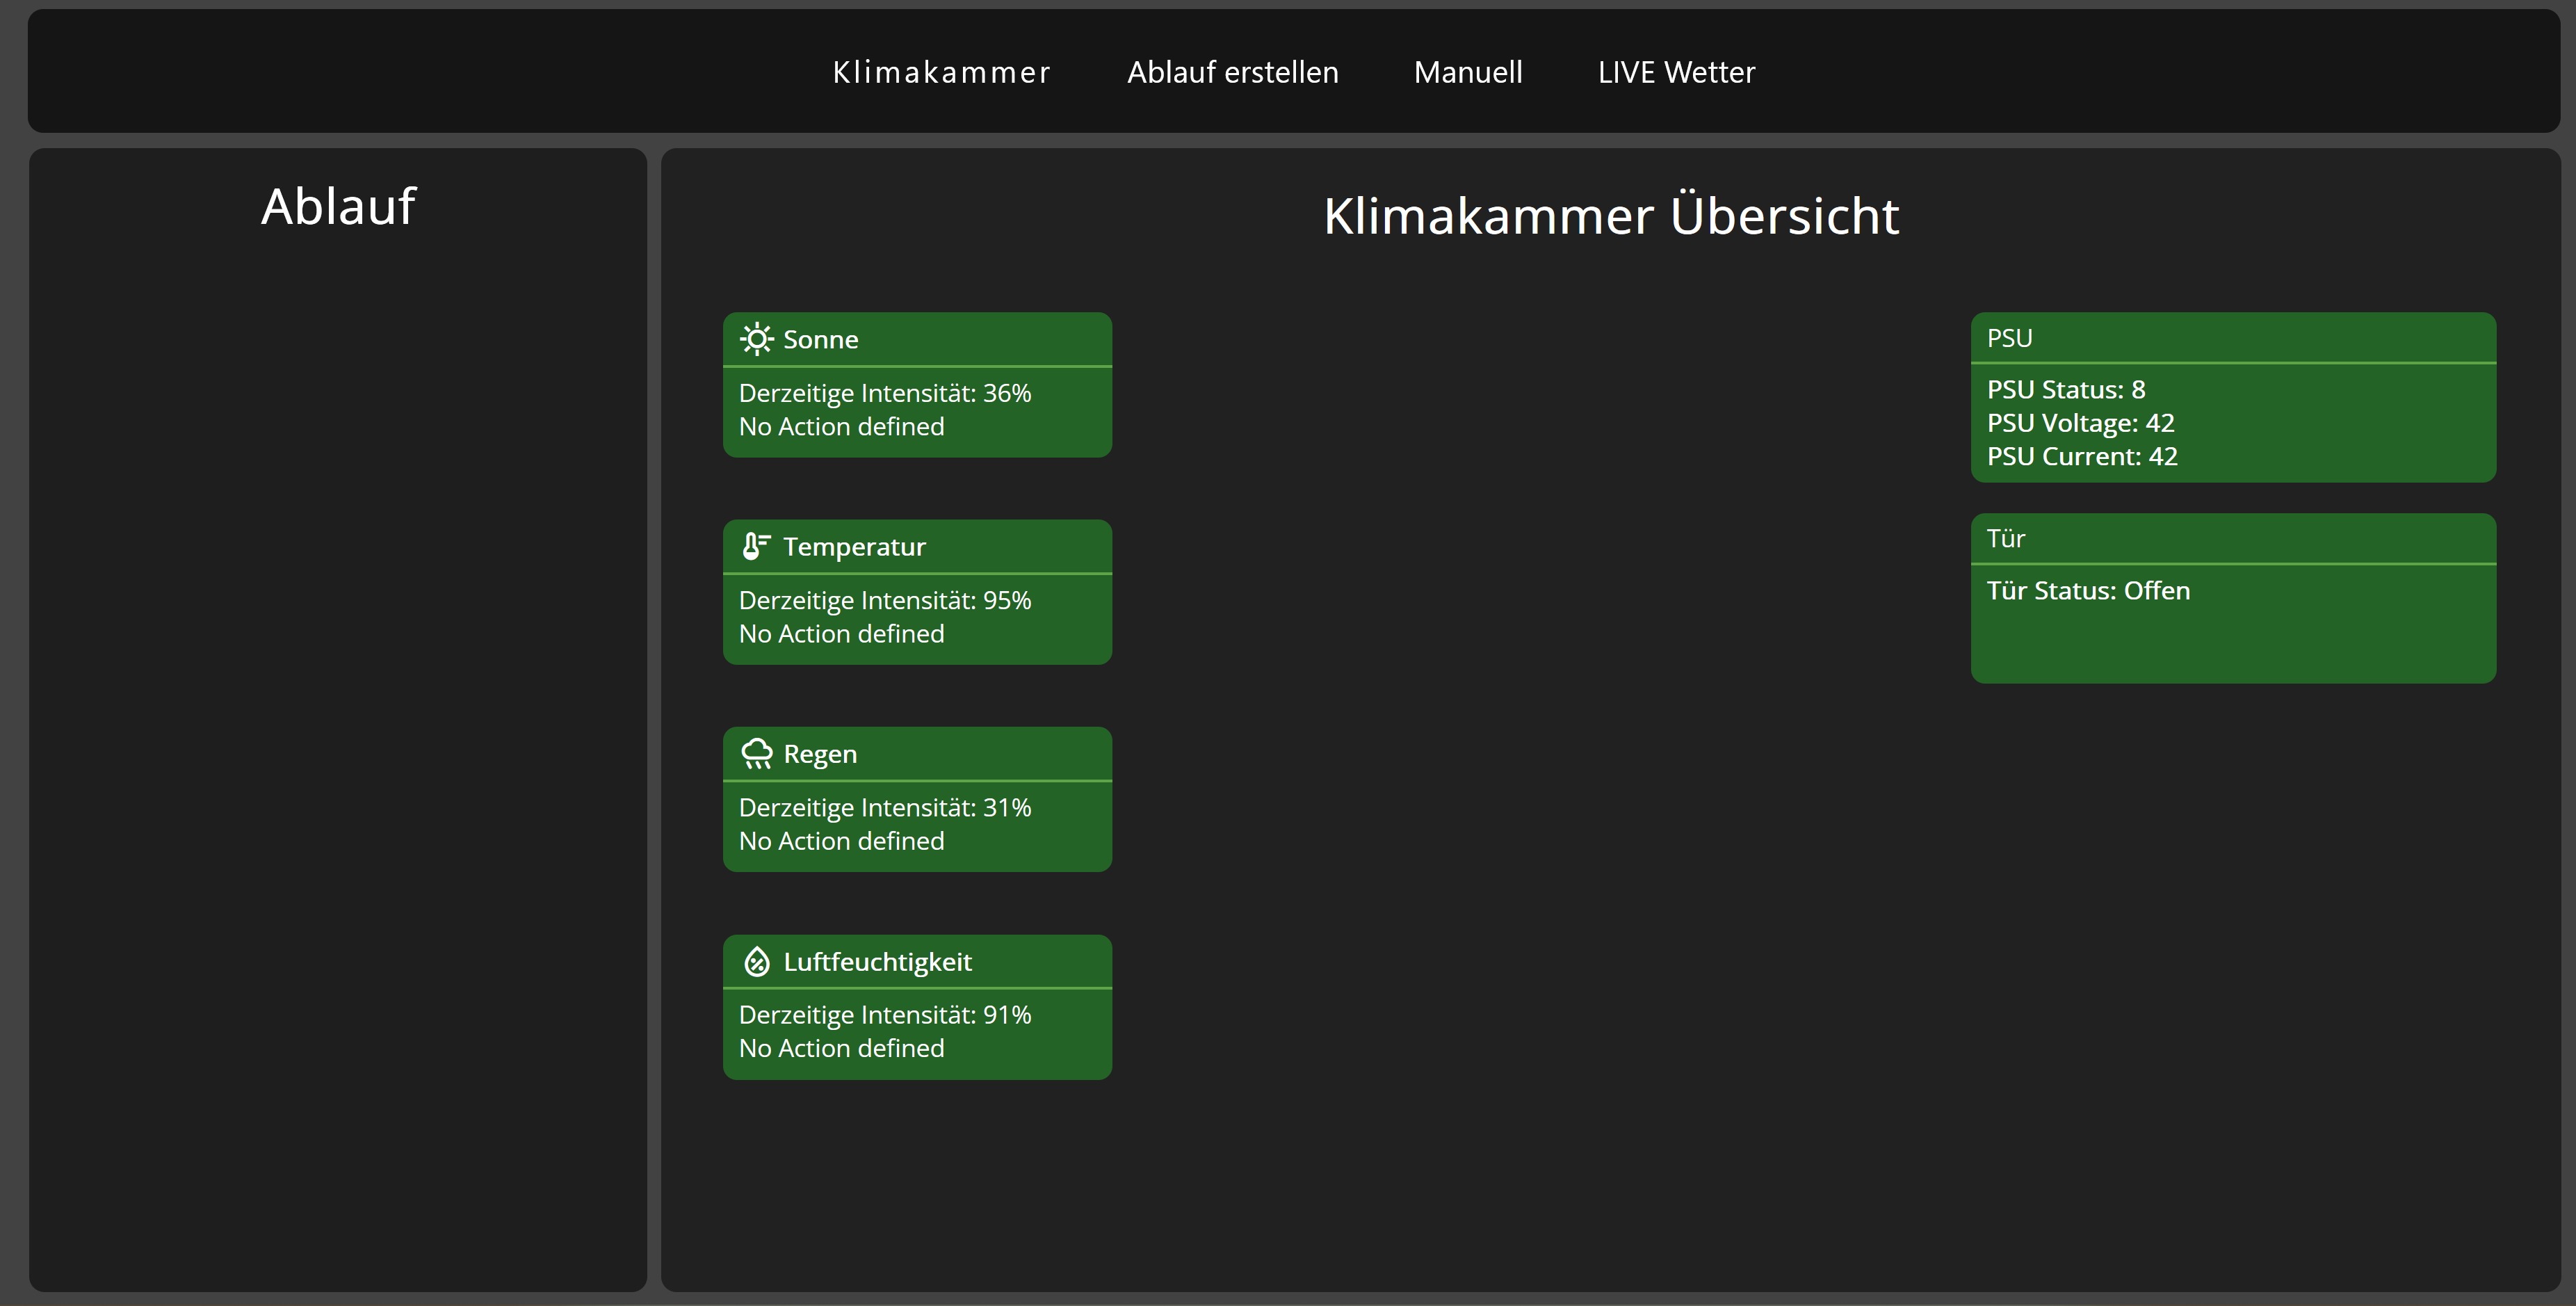Click the sun icon in Sonne card
This screenshot has width=2576, height=1306.
(x=757, y=340)
